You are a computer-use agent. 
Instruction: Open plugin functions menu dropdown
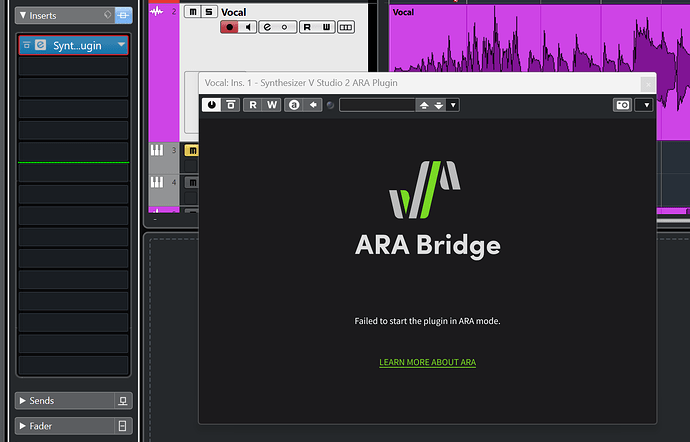click(644, 105)
